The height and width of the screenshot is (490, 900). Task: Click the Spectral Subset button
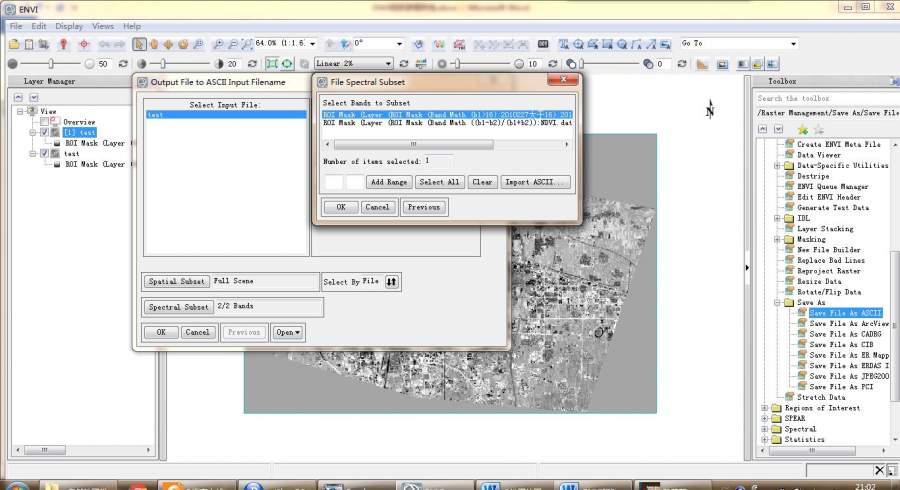[178, 307]
